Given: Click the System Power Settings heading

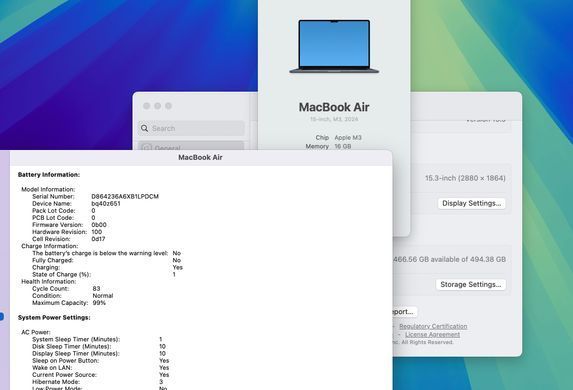Looking at the screenshot, I should point(54,317).
